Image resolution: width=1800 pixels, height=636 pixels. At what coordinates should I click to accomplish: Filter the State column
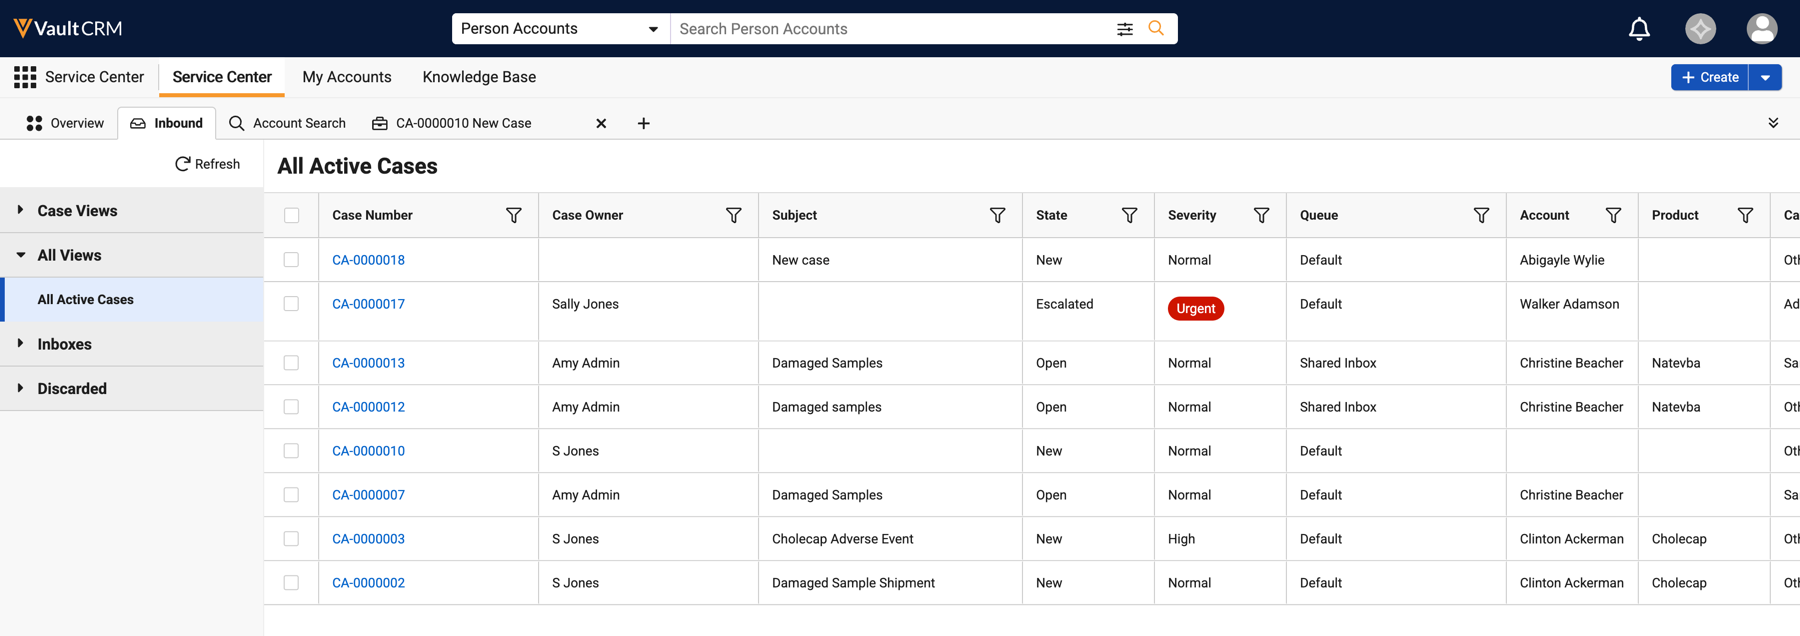pos(1129,215)
